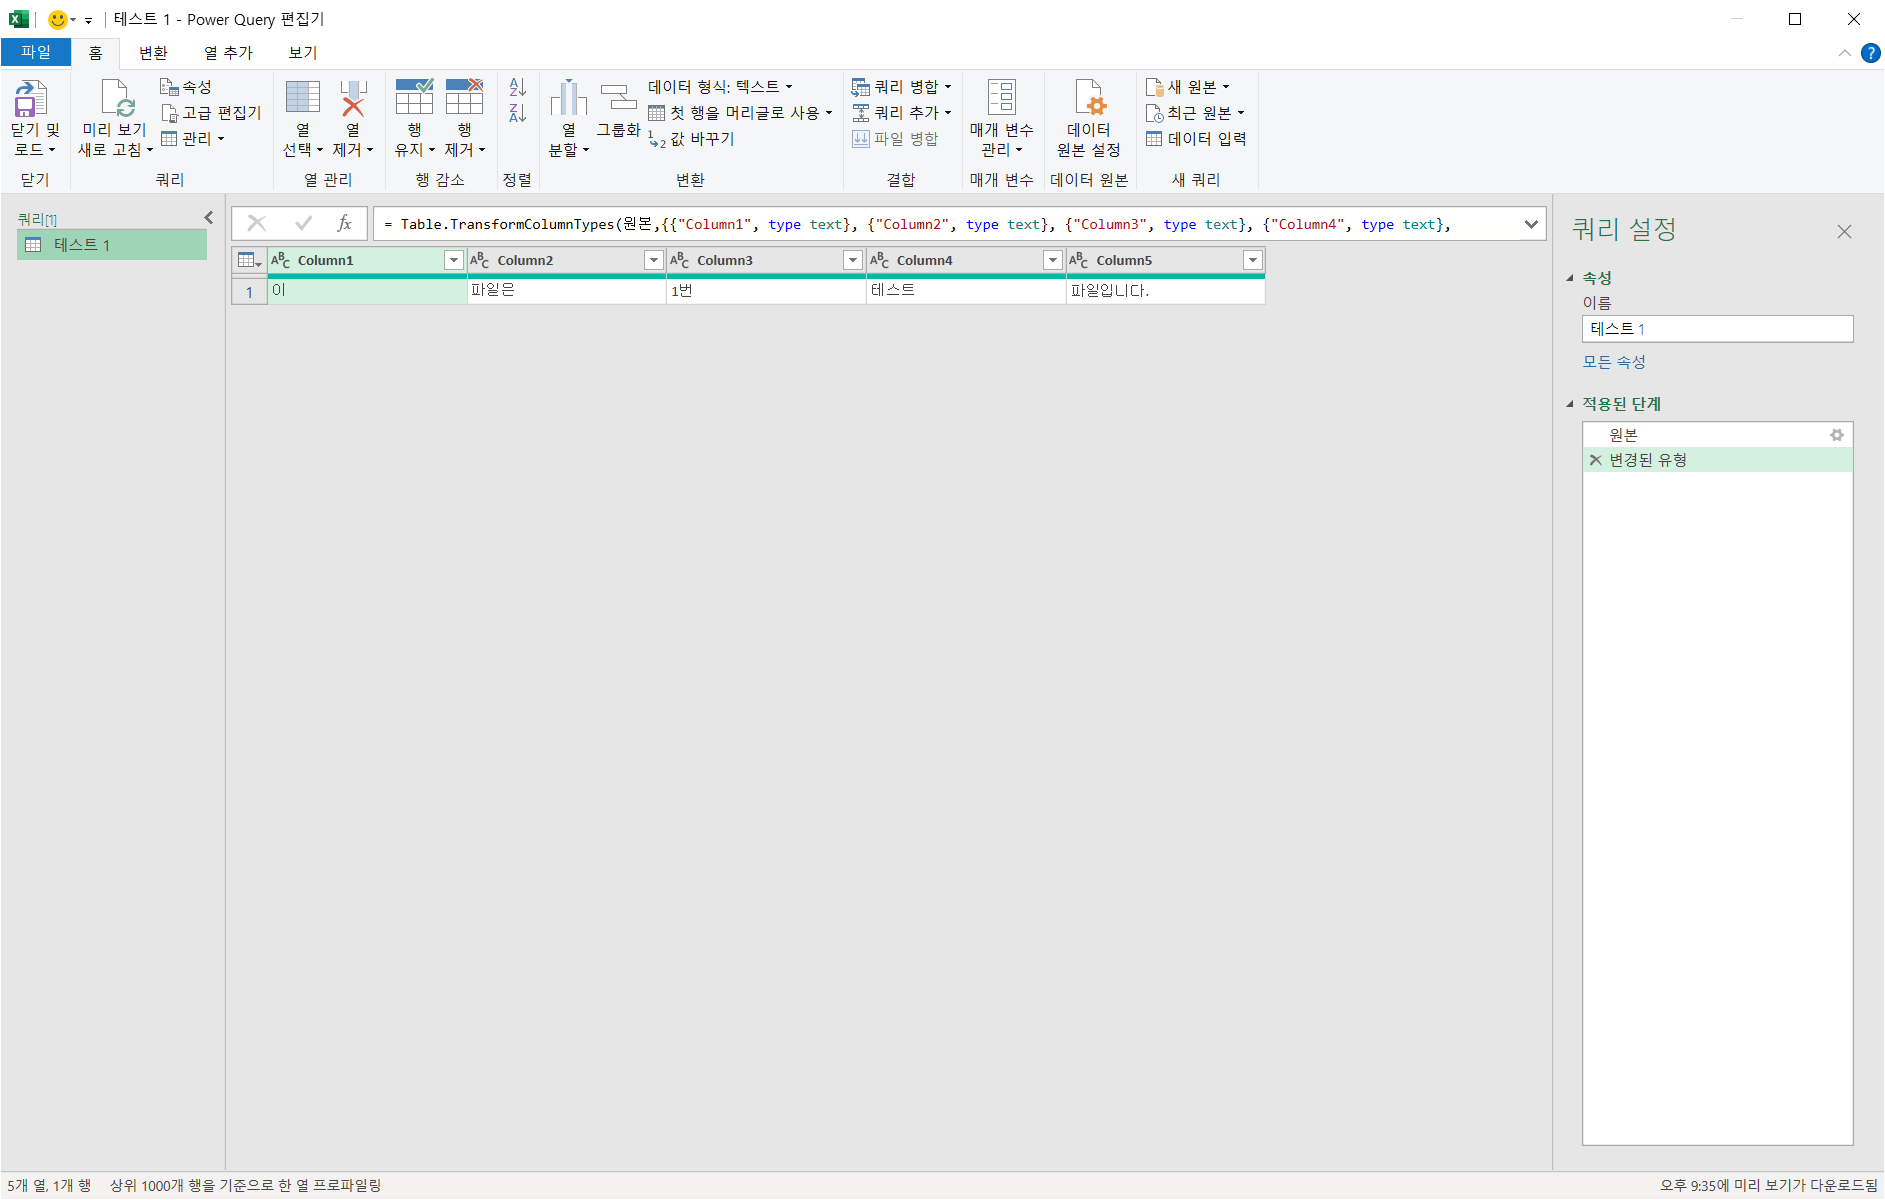Open Column5 filter dropdown

click(x=1253, y=260)
